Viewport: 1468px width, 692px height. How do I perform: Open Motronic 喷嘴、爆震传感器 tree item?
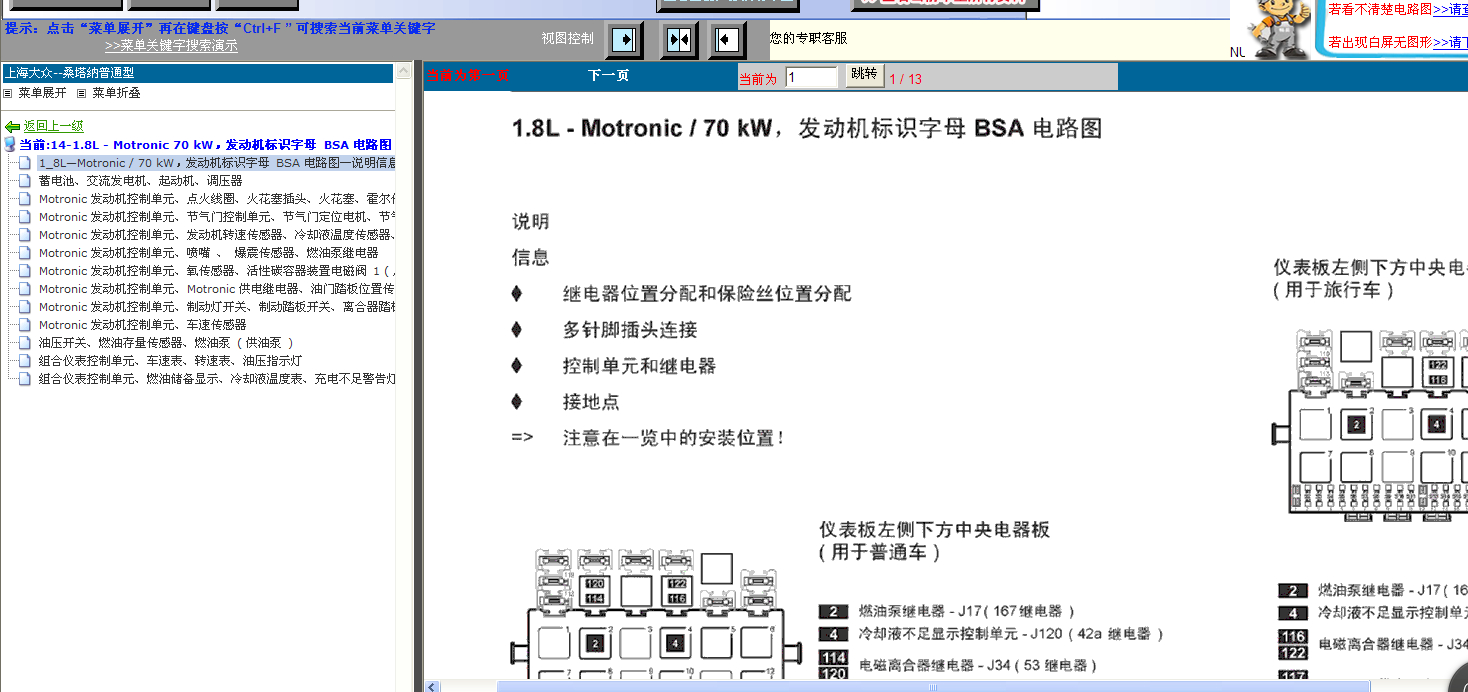pyautogui.click(x=209, y=253)
